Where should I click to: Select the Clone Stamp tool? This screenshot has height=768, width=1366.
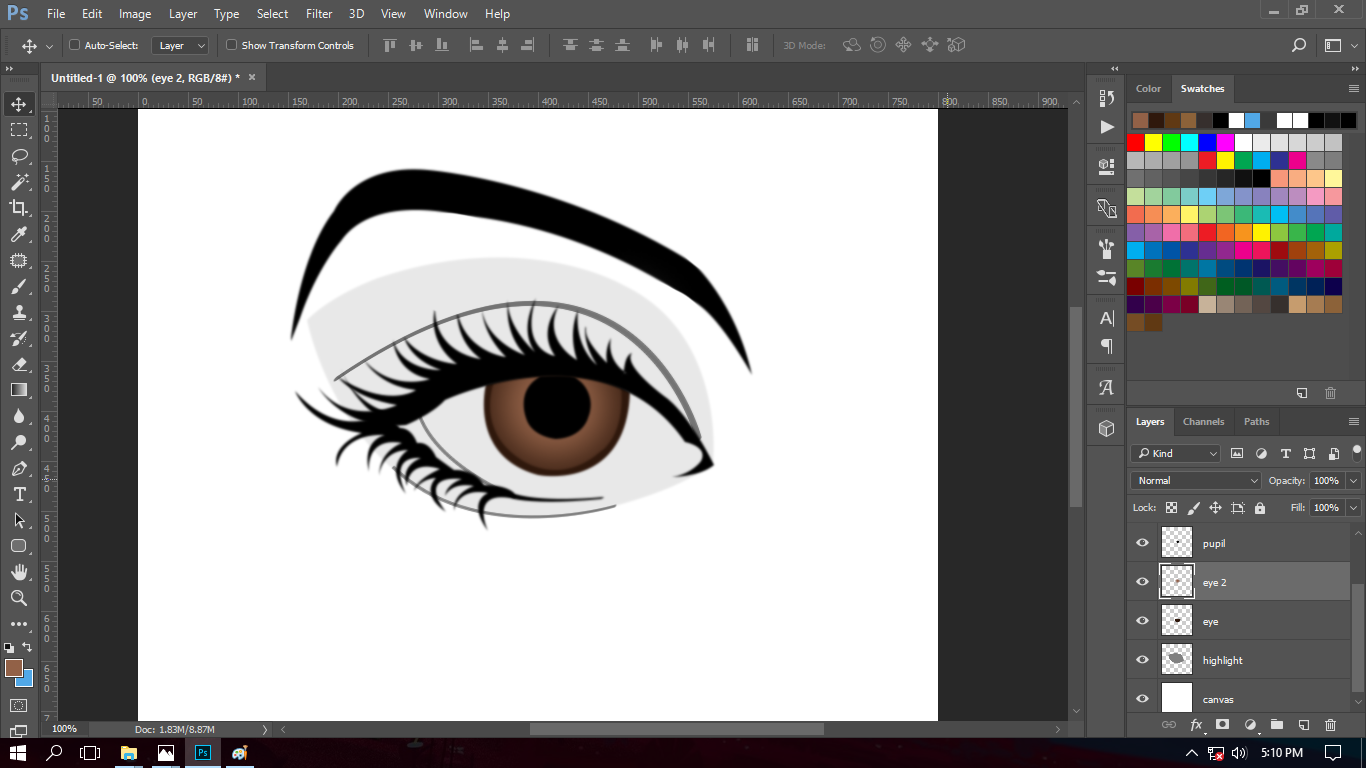[19, 312]
